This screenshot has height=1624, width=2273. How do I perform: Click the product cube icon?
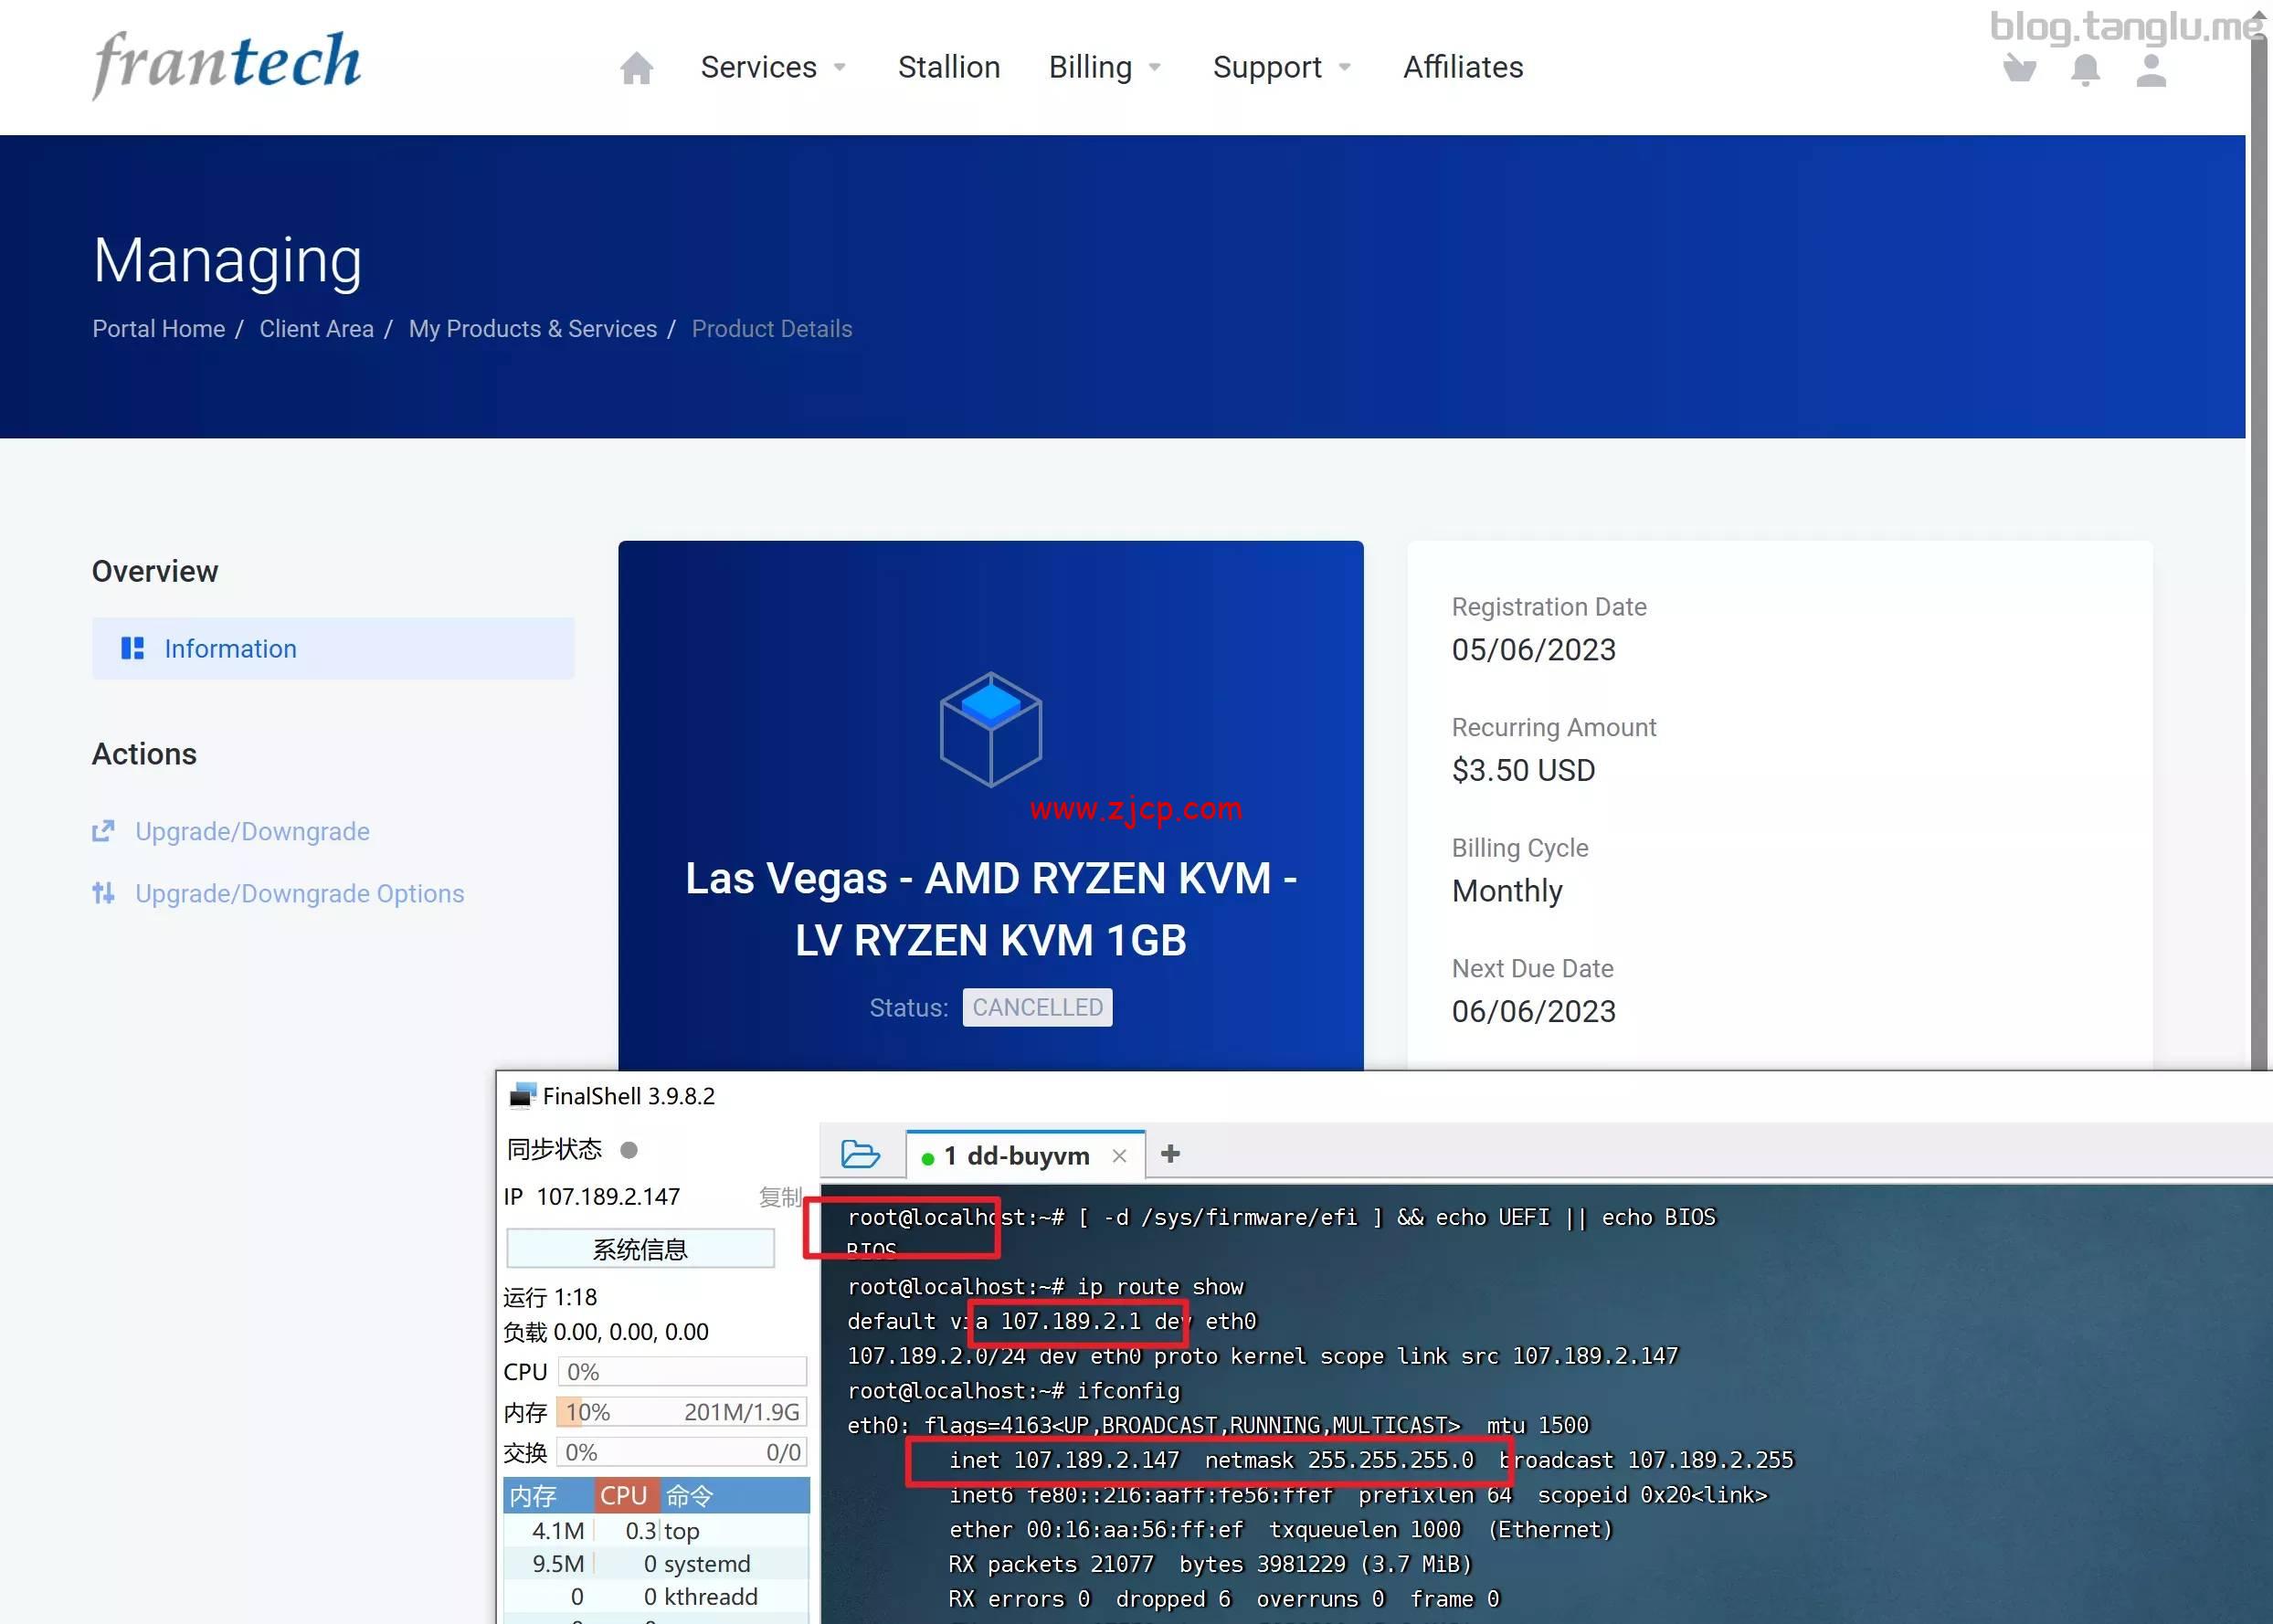click(990, 729)
